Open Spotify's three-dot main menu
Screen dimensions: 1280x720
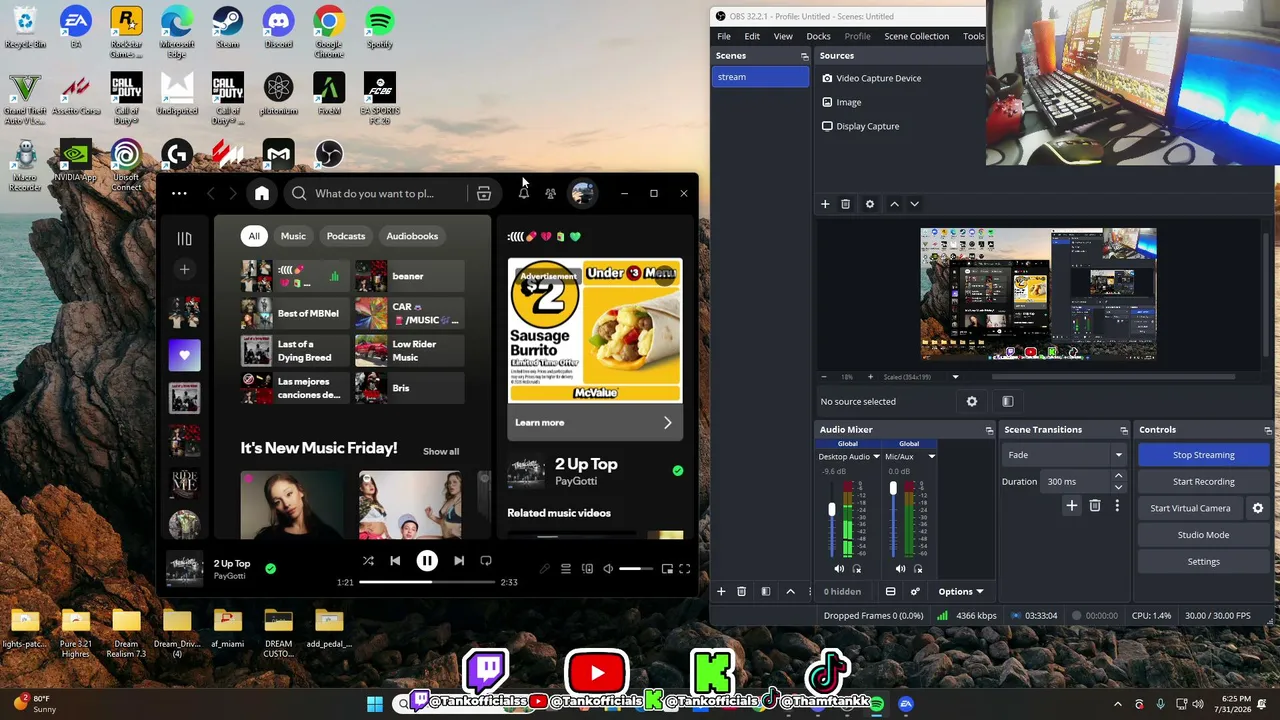click(179, 193)
